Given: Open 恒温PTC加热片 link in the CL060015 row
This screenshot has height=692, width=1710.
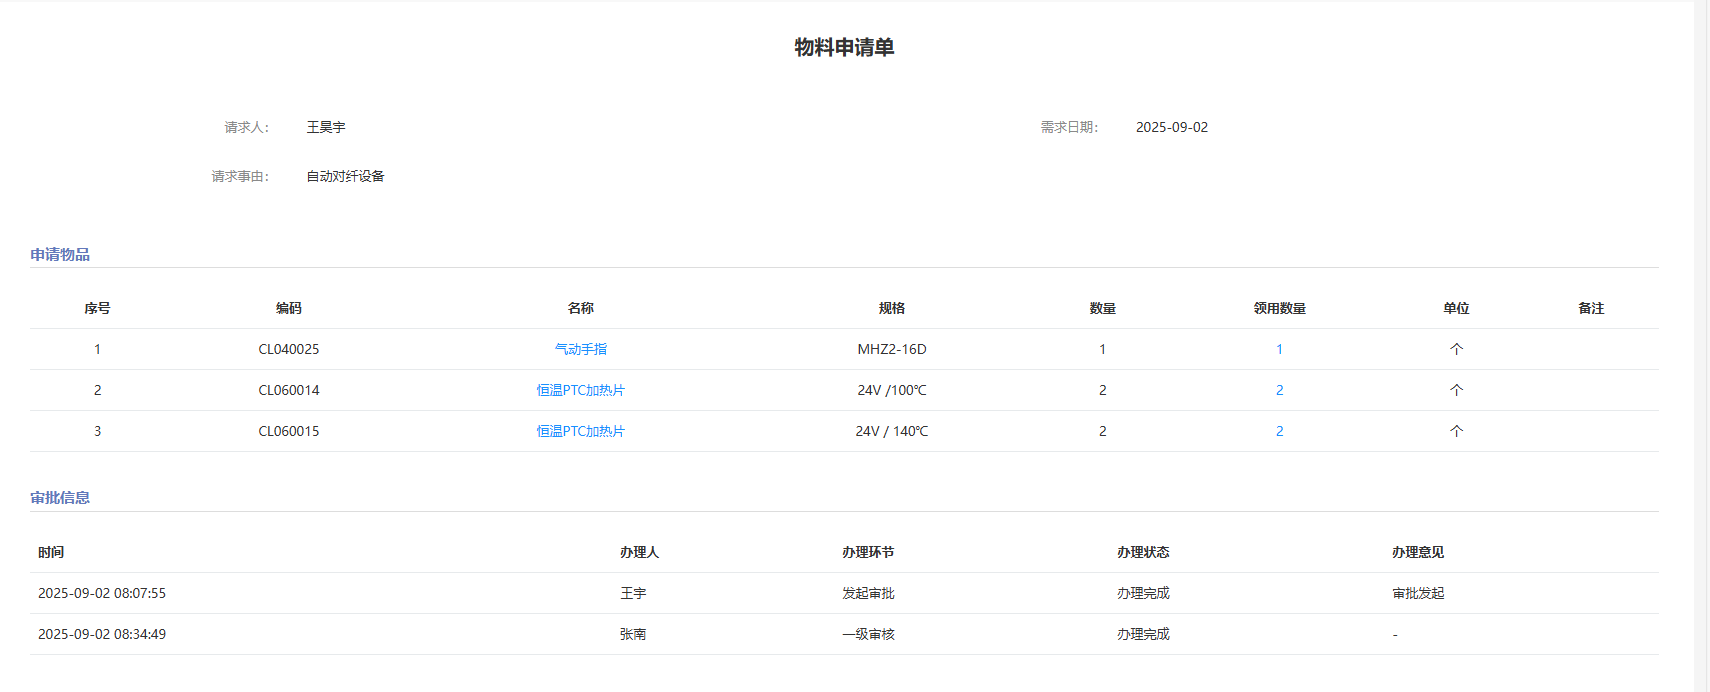Looking at the screenshot, I should [x=580, y=431].
